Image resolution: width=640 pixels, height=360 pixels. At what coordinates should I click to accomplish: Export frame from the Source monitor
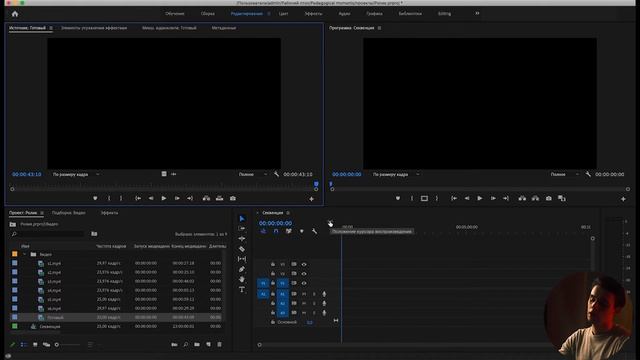point(233,198)
